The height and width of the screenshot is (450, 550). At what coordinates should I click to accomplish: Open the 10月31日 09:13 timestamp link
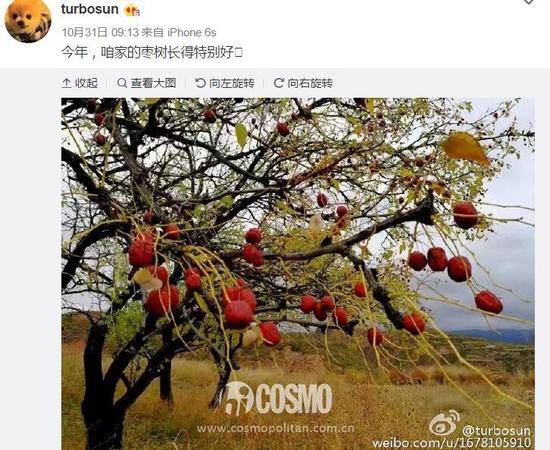[x=100, y=32]
